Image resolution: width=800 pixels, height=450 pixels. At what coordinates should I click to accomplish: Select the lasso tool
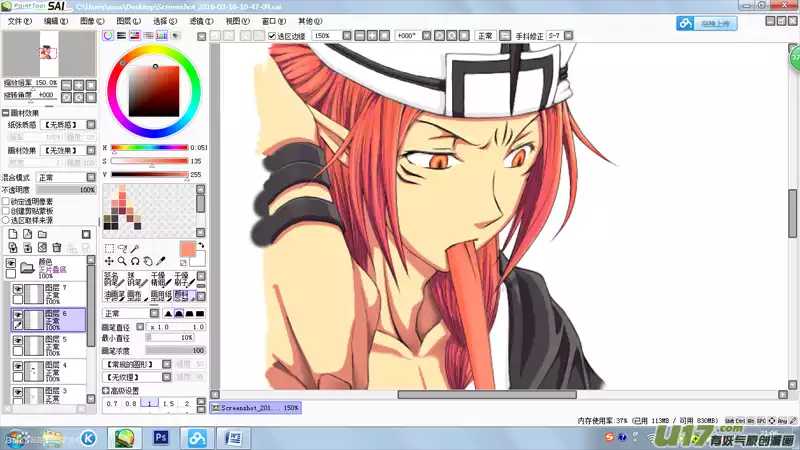point(122,248)
